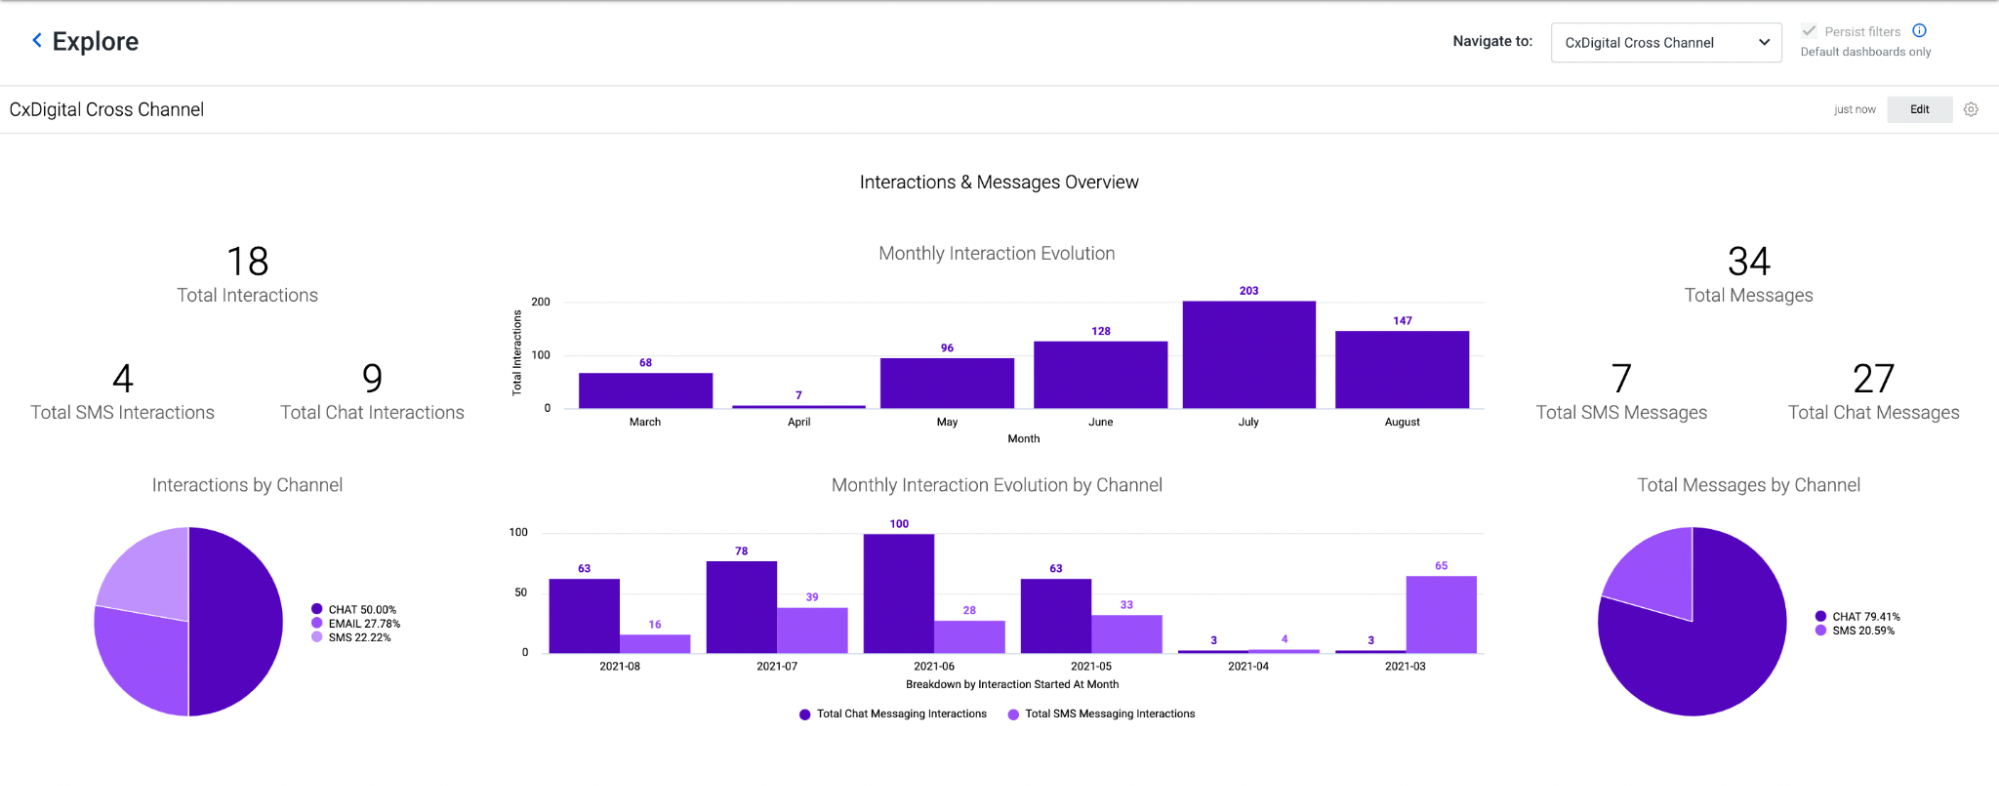
Task: Click the SMS 22.22% legend swatch
Action: pyautogui.click(x=317, y=637)
